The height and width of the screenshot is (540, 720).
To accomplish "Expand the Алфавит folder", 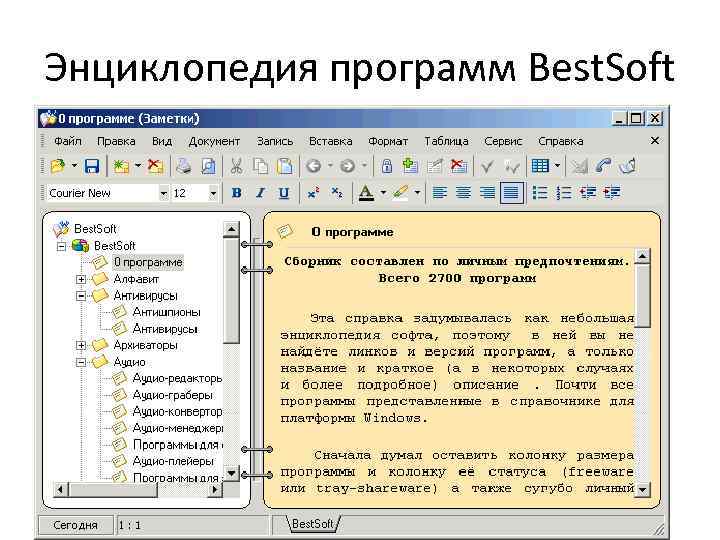I will [81, 279].
